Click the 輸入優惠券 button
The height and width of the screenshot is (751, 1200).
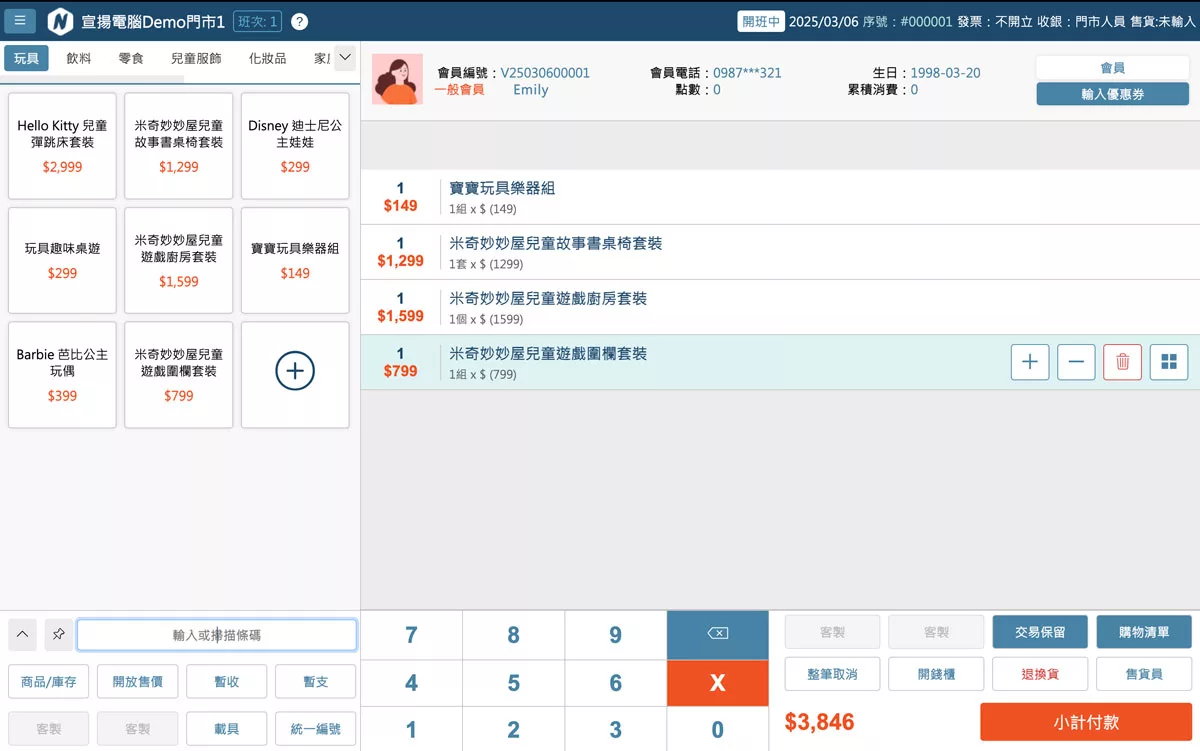click(1112, 94)
